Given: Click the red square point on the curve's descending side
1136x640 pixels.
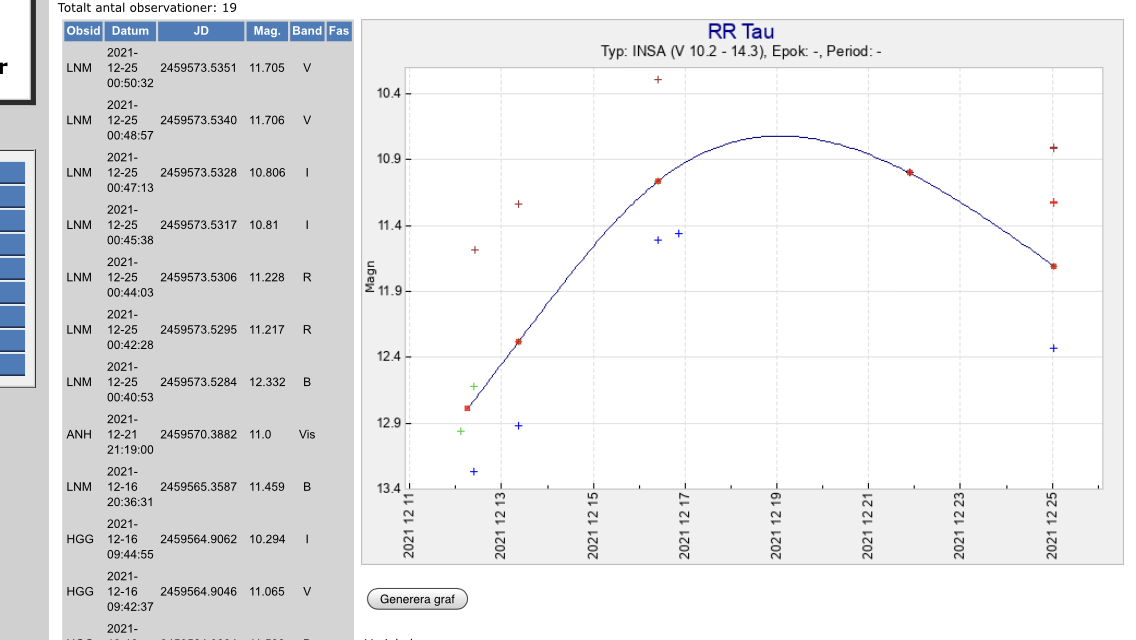Looking at the screenshot, I should pos(910,172).
